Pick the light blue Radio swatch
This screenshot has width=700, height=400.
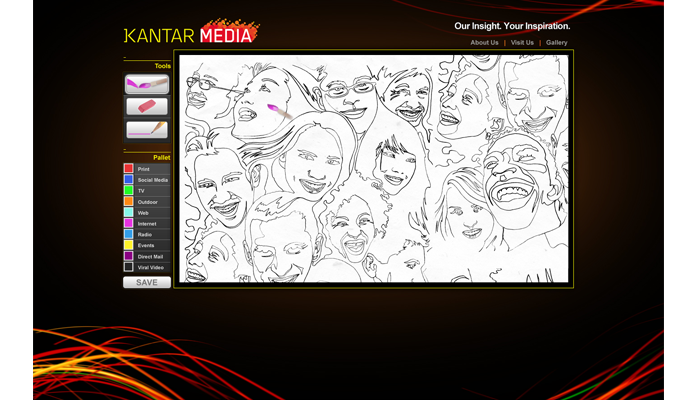(129, 235)
